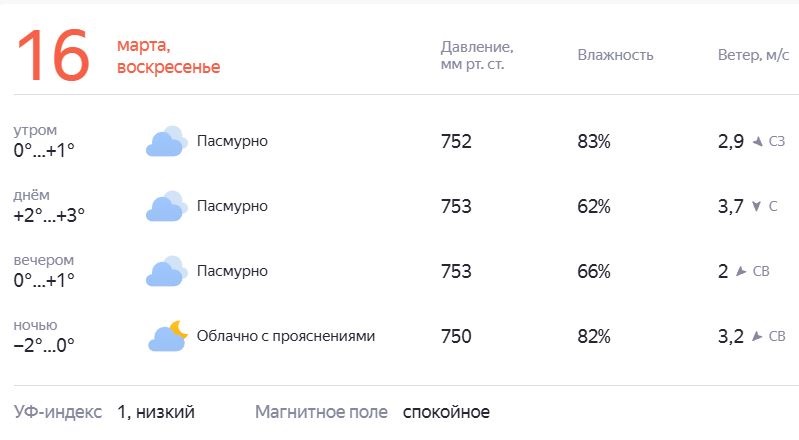Select the large date number 16
Viewport: 799px width, 440px height.
[x=53, y=55]
